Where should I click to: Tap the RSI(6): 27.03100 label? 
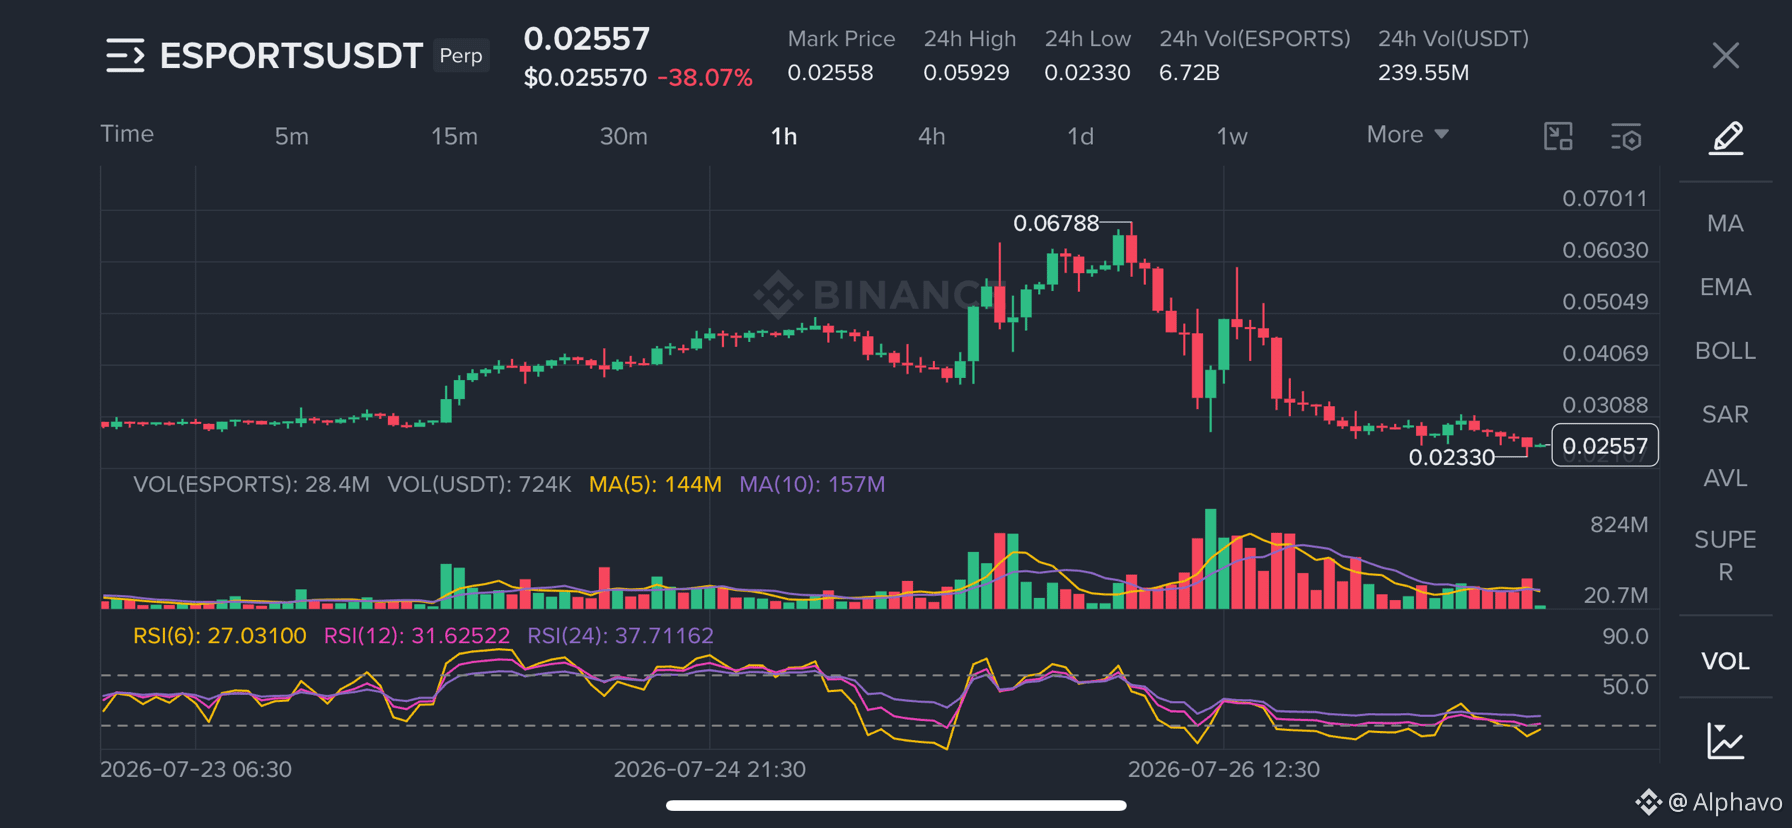[219, 636]
